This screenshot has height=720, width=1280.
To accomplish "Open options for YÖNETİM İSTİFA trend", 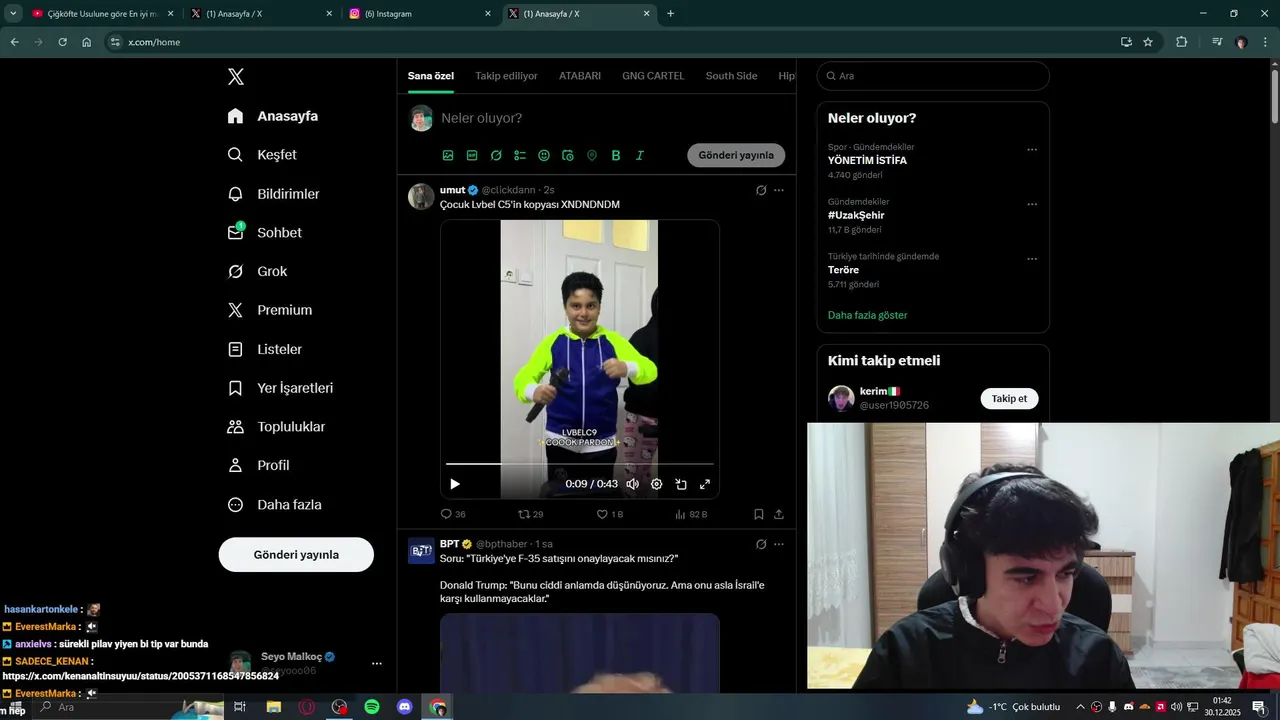I will tap(1032, 150).
